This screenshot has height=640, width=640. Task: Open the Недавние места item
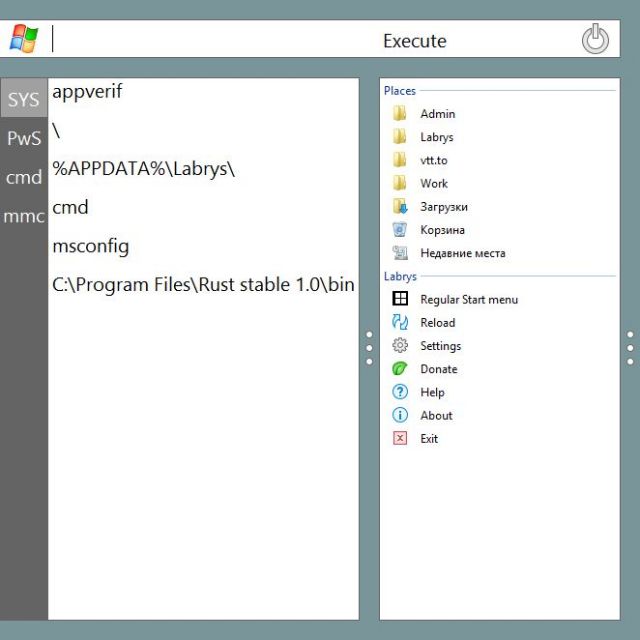pos(462,253)
